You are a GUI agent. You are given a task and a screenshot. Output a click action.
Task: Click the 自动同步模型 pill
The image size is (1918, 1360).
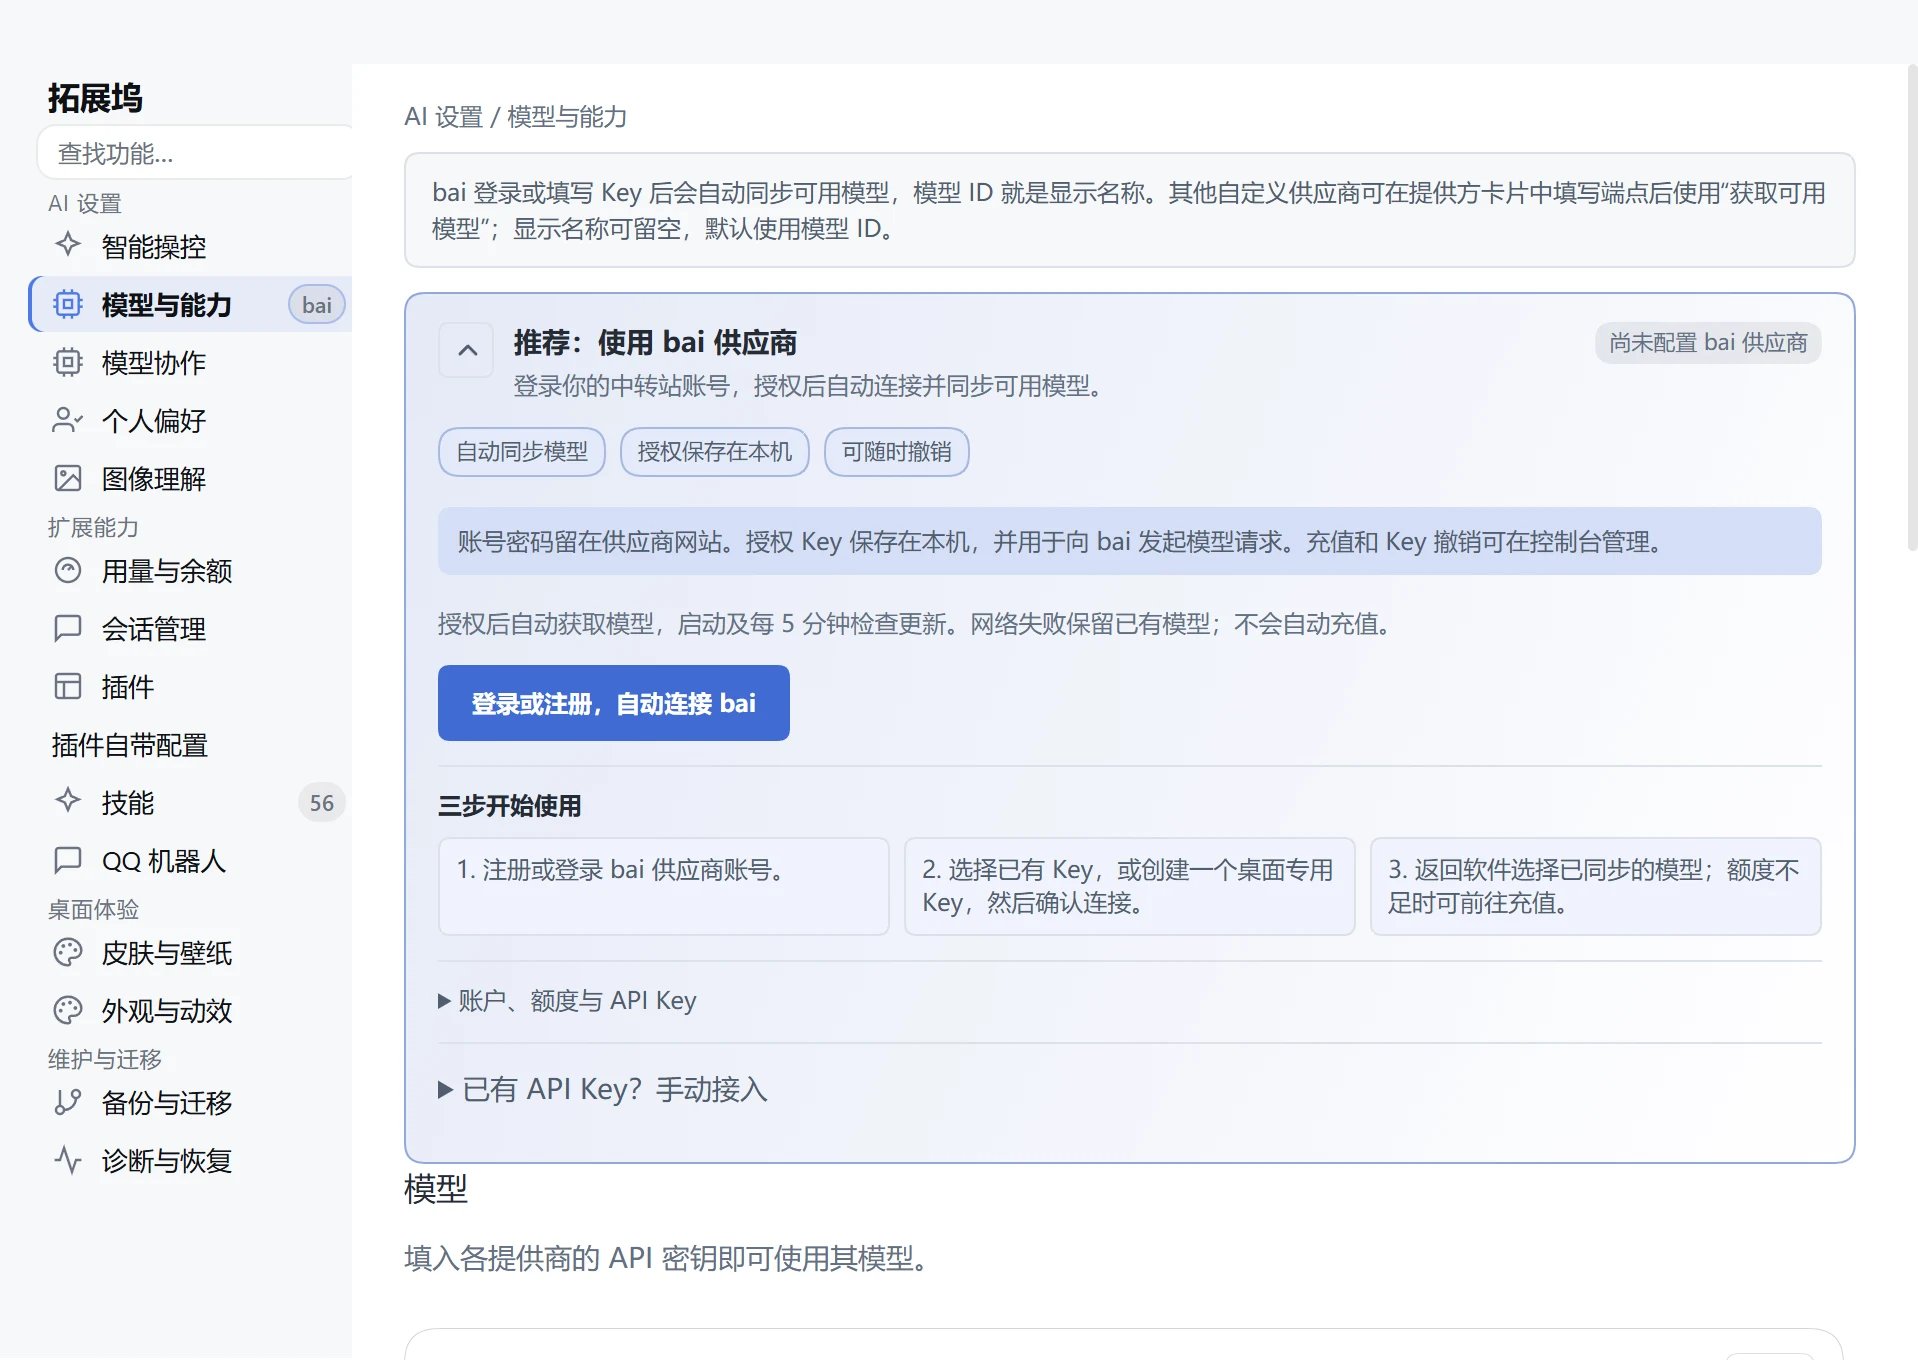tap(522, 452)
